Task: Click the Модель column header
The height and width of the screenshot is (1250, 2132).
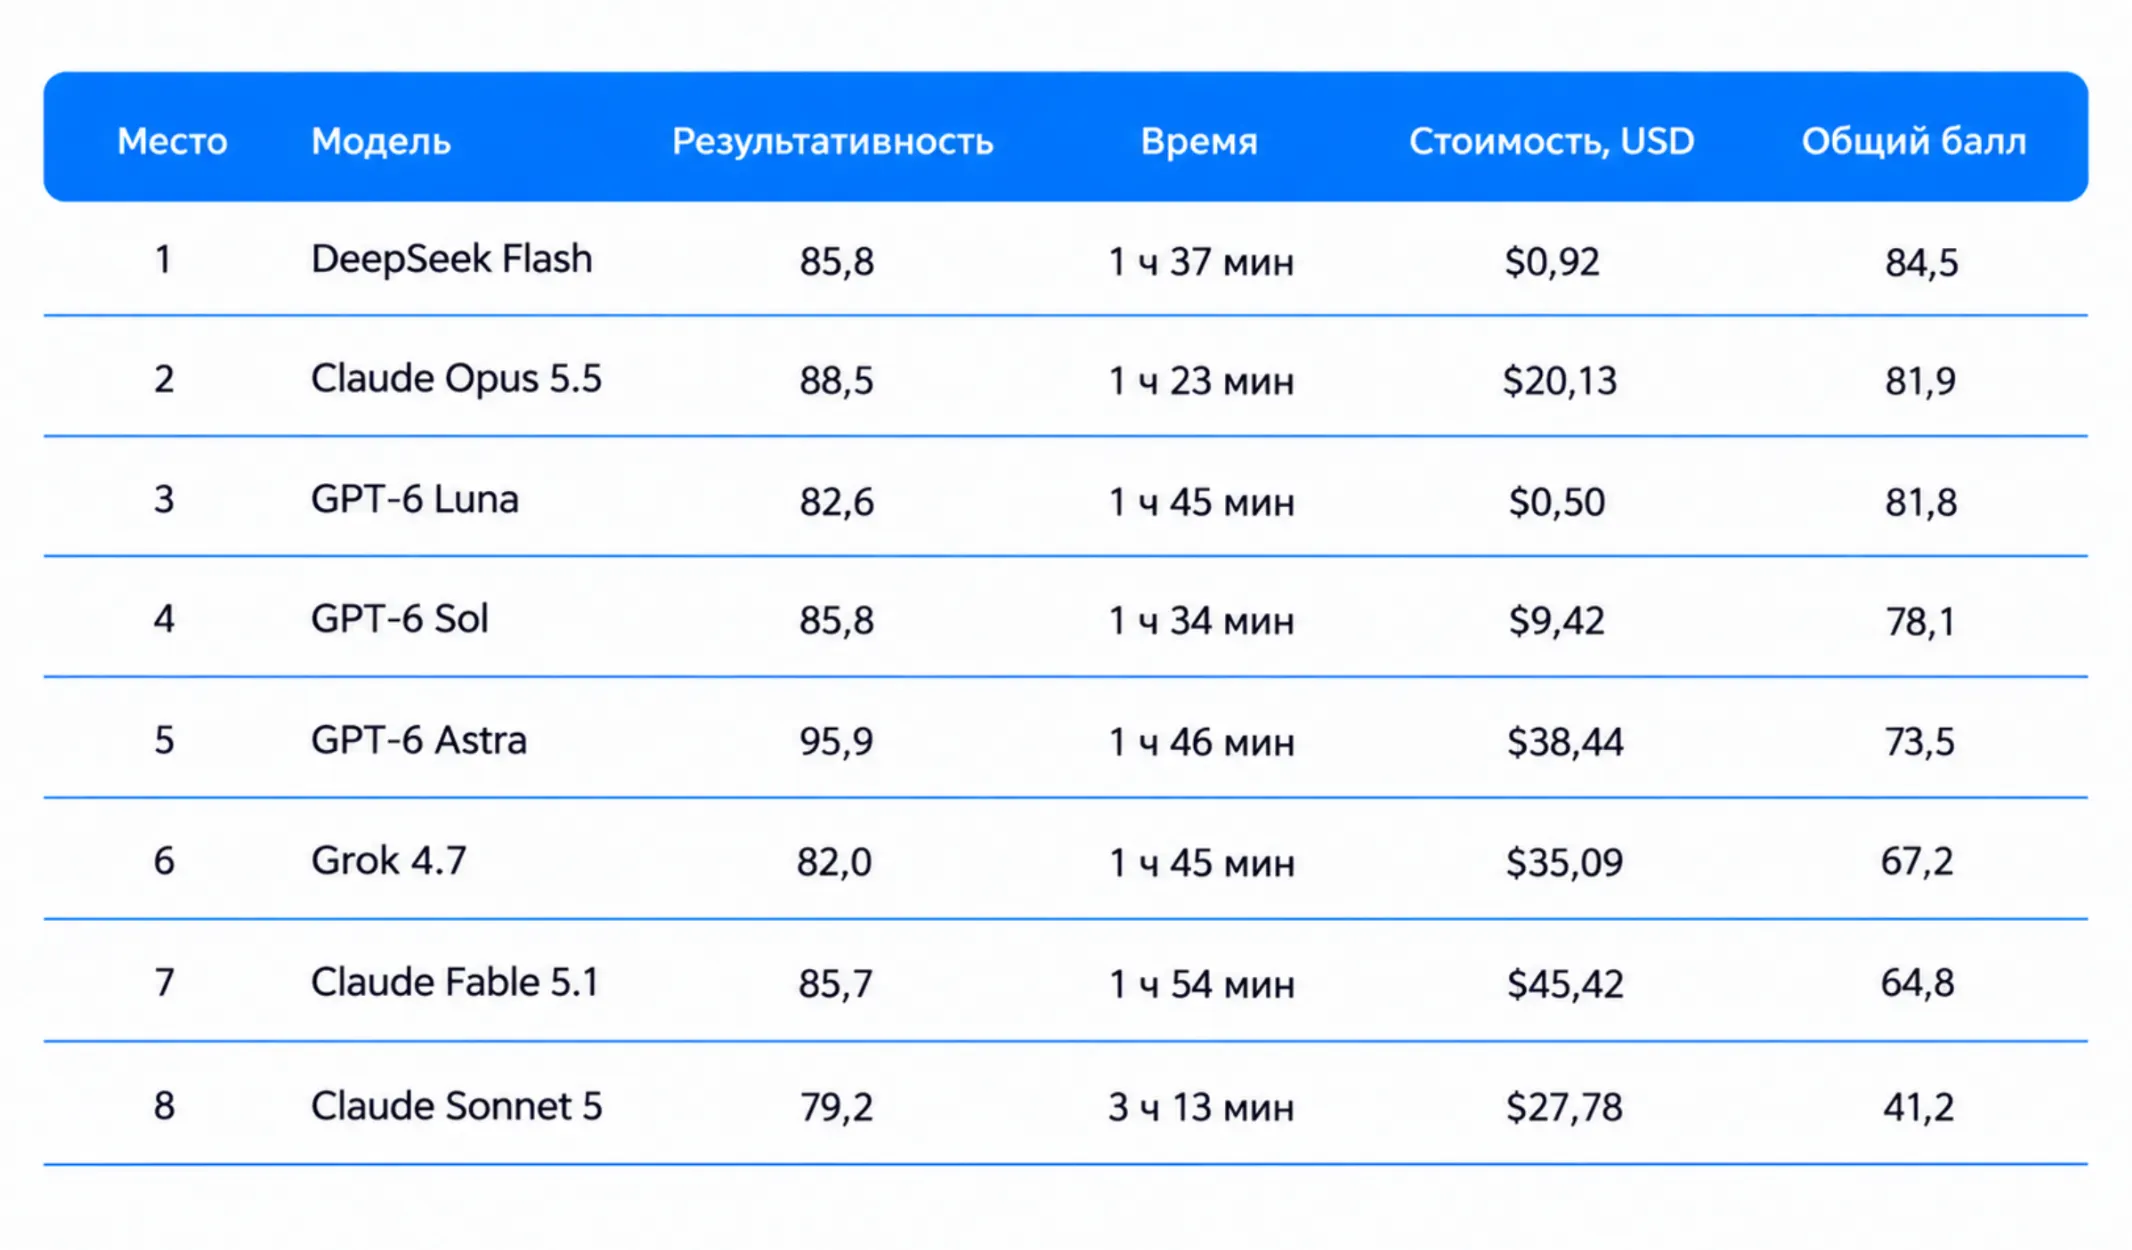Action: pyautogui.click(x=381, y=141)
